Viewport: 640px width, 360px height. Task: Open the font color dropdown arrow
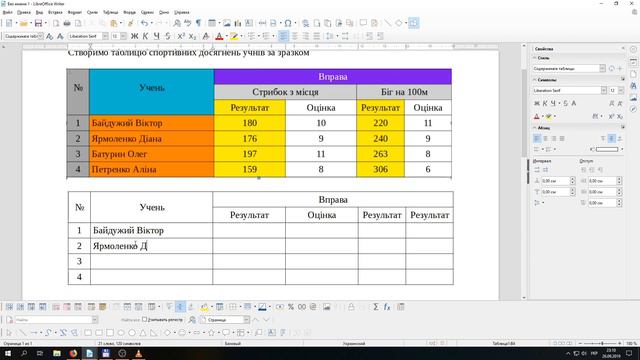point(227,36)
